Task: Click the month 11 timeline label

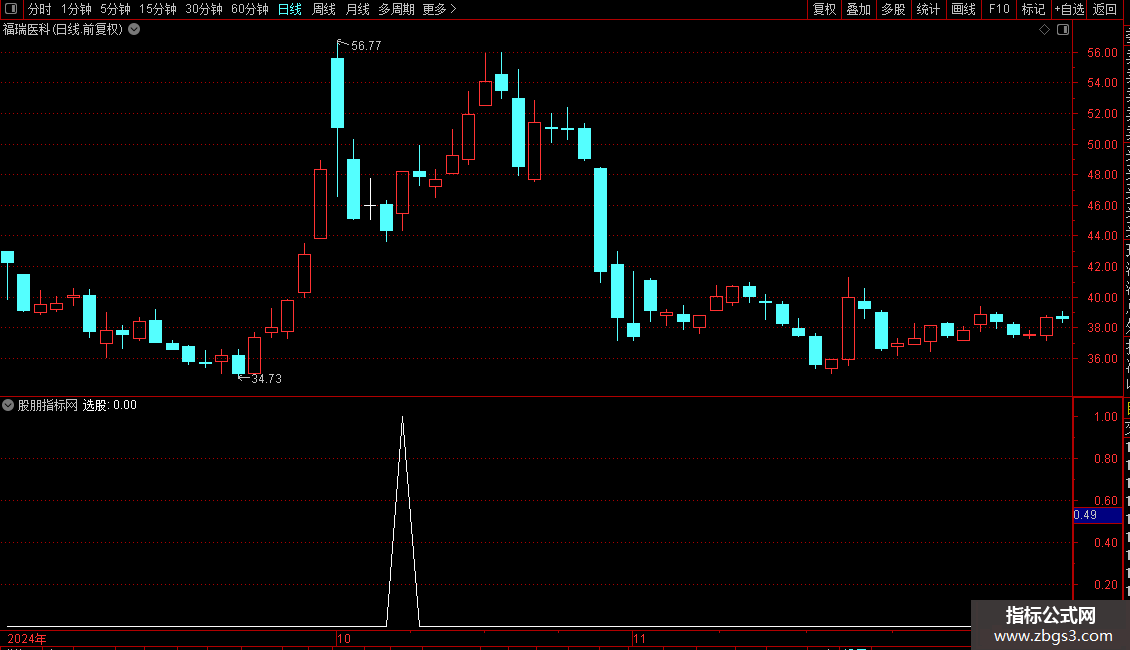Action: (x=639, y=638)
